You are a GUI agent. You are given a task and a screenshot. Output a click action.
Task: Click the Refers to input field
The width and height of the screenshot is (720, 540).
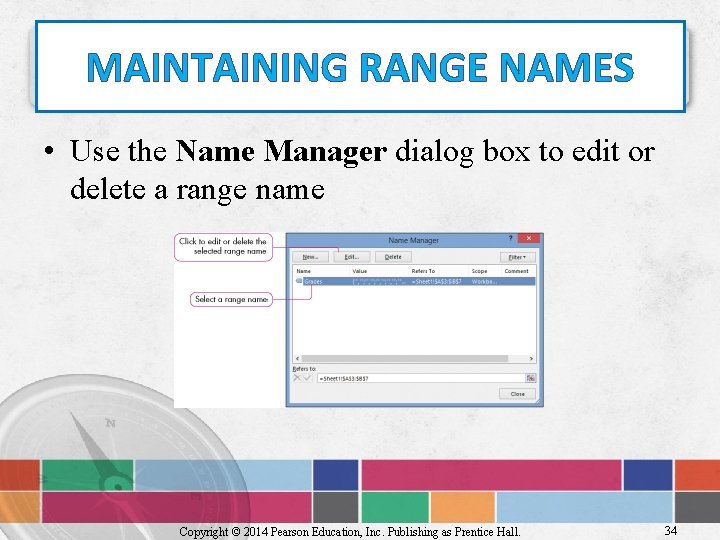point(421,378)
